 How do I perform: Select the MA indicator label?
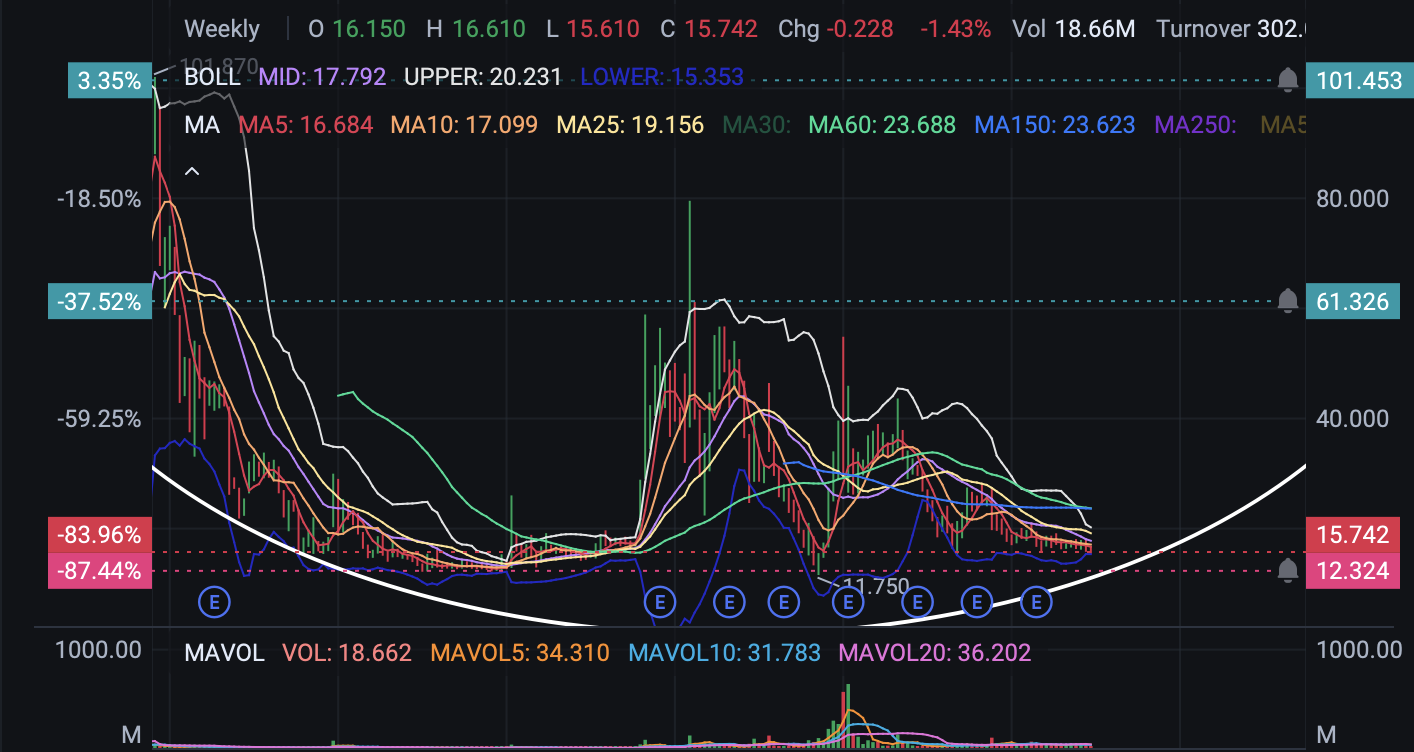[203, 125]
